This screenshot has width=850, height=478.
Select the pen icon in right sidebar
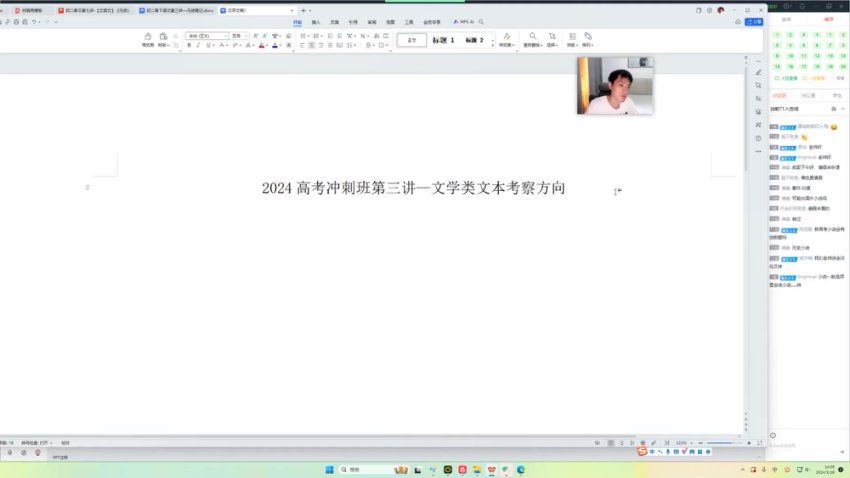pos(759,72)
